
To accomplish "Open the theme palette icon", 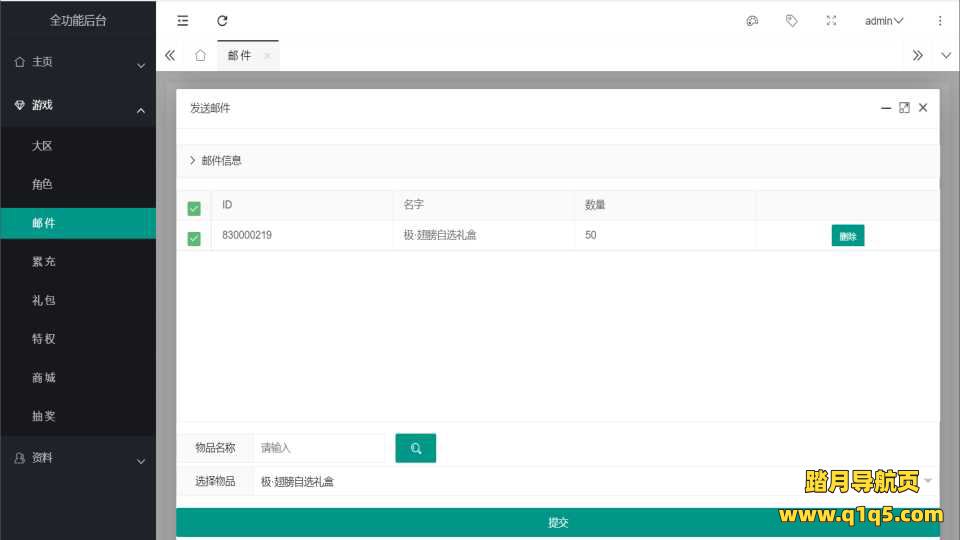I will [752, 21].
